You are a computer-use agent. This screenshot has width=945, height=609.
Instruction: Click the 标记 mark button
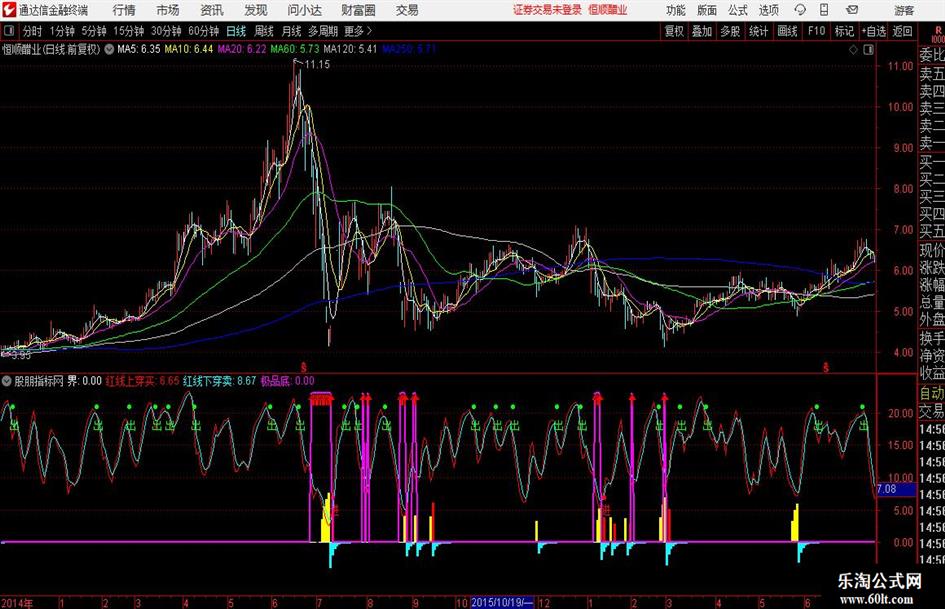tap(844, 31)
